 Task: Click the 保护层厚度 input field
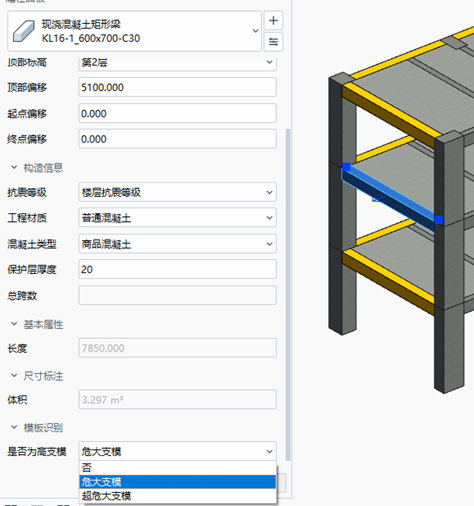(x=177, y=269)
